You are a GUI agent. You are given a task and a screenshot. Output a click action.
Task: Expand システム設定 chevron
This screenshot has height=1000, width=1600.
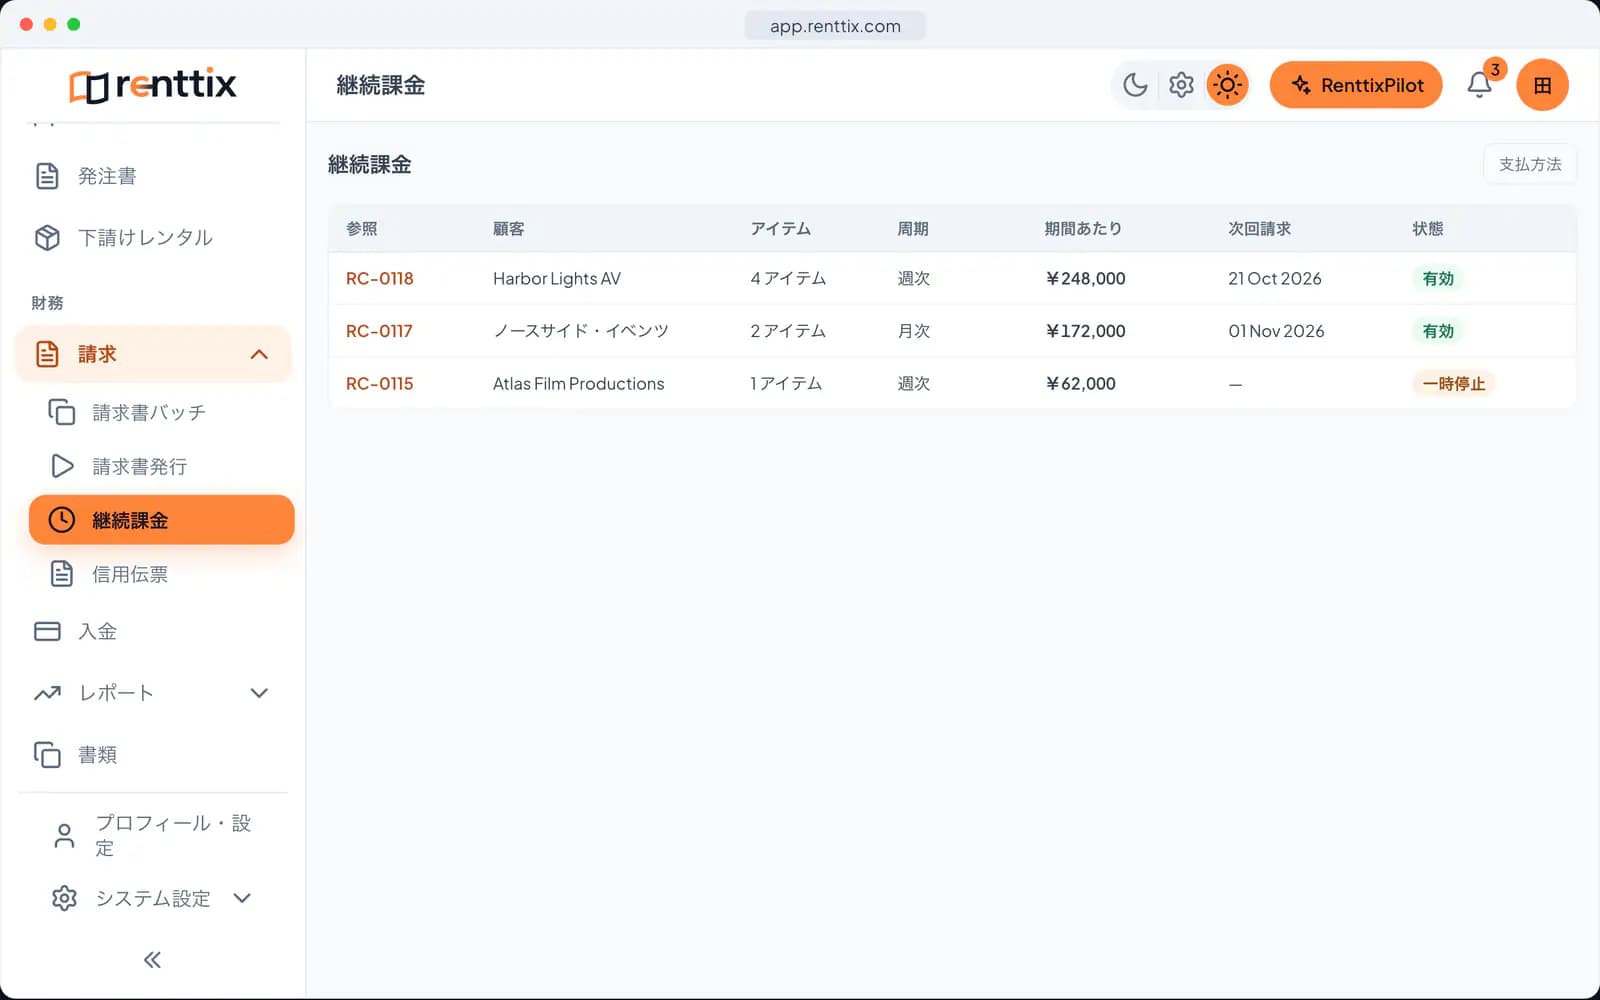coord(242,898)
